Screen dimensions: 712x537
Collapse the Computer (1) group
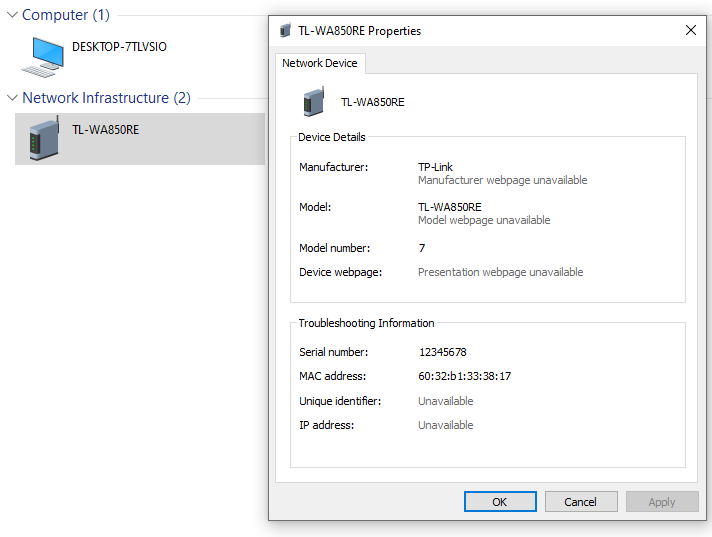[12, 15]
